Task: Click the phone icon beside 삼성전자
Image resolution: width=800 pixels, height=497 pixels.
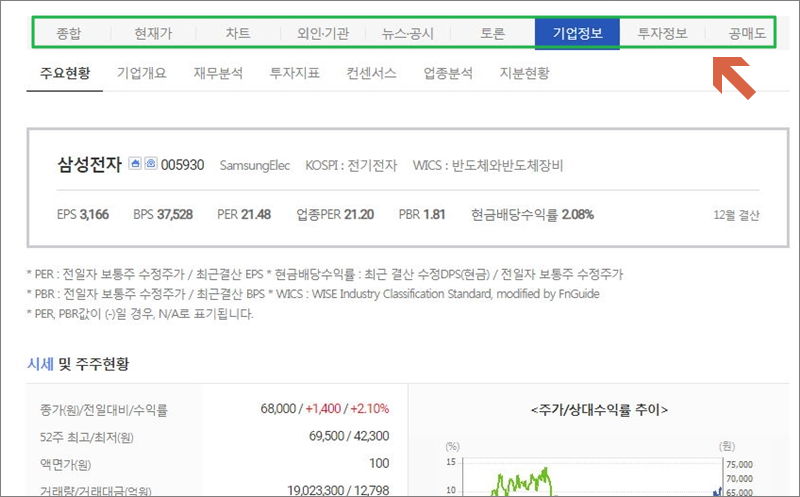Action: (151, 163)
